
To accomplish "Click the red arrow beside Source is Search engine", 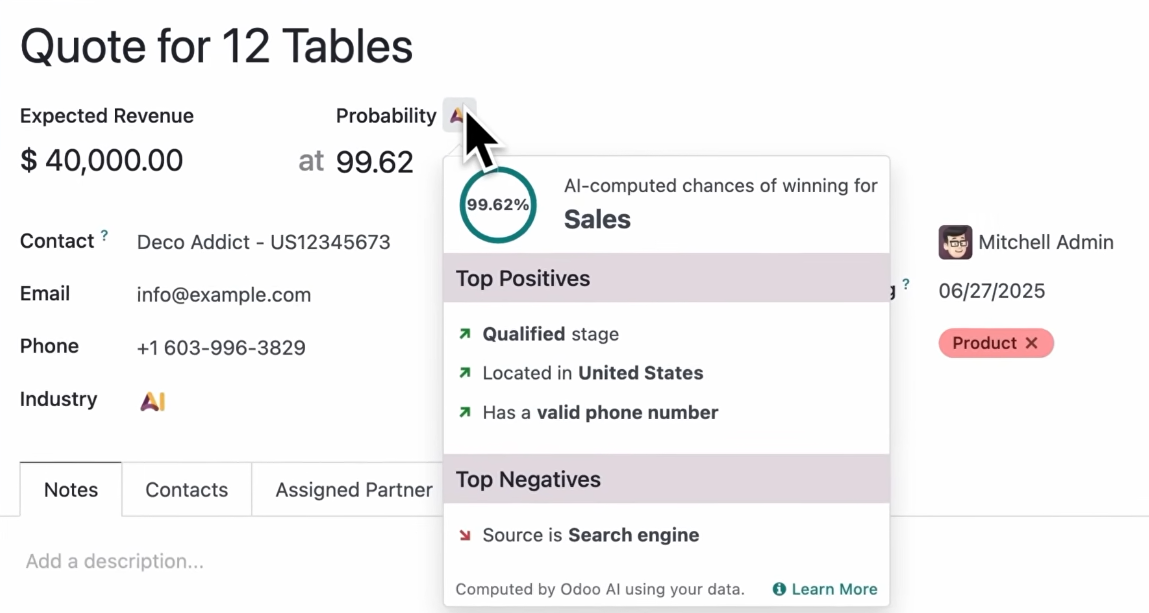I will [464, 535].
